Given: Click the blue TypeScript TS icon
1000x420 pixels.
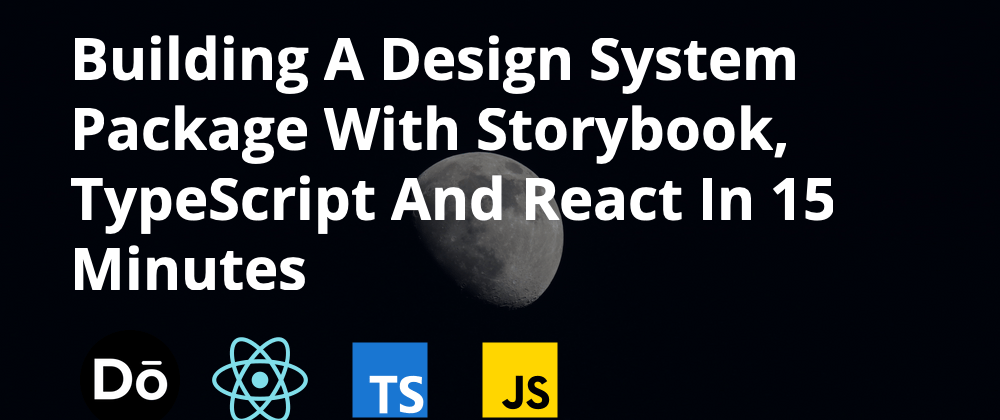Looking at the screenshot, I should point(390,380).
